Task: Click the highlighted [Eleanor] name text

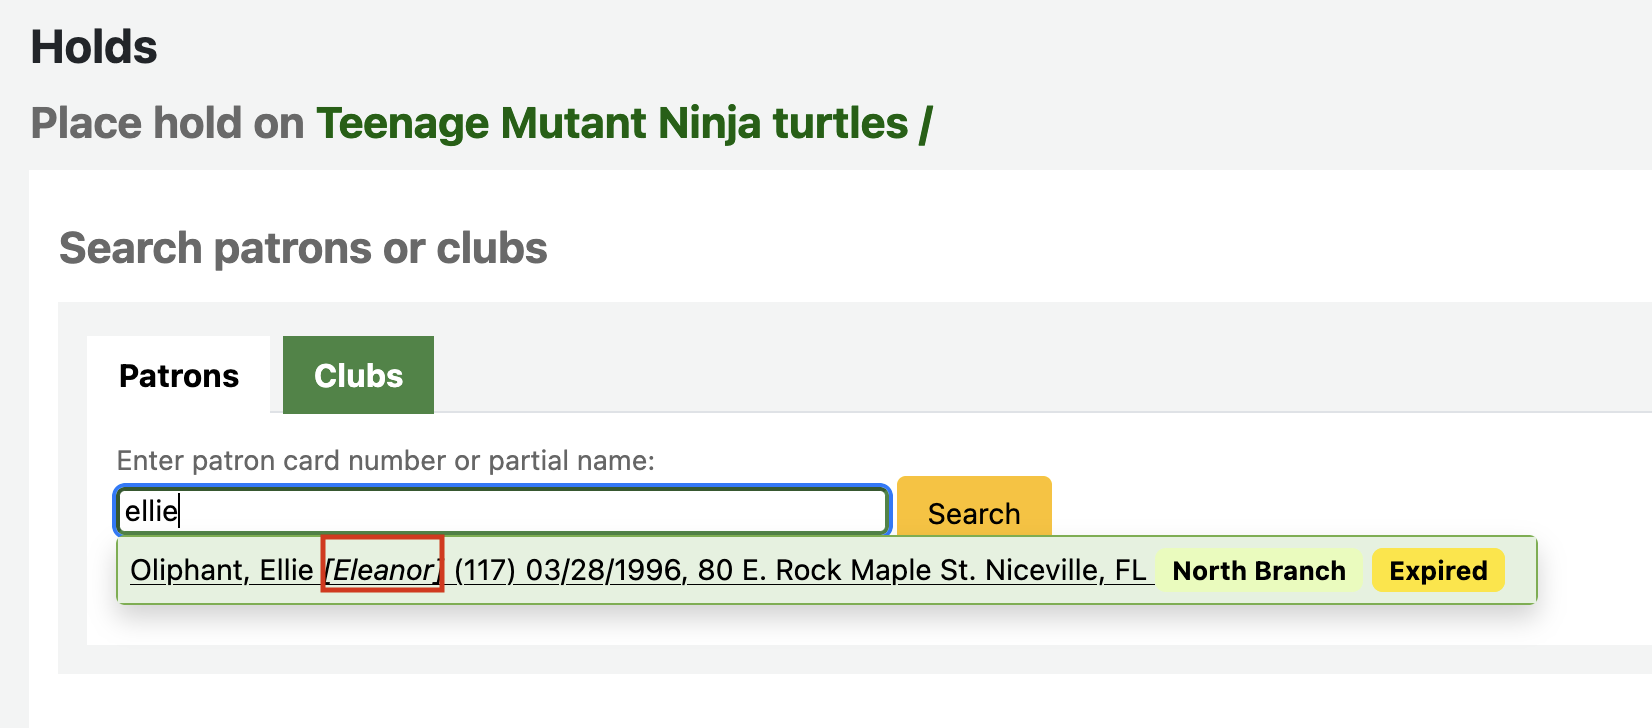Action: (x=382, y=570)
